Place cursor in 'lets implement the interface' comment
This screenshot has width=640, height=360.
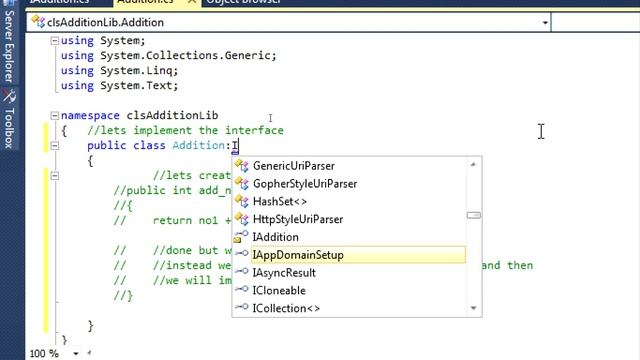[186, 131]
